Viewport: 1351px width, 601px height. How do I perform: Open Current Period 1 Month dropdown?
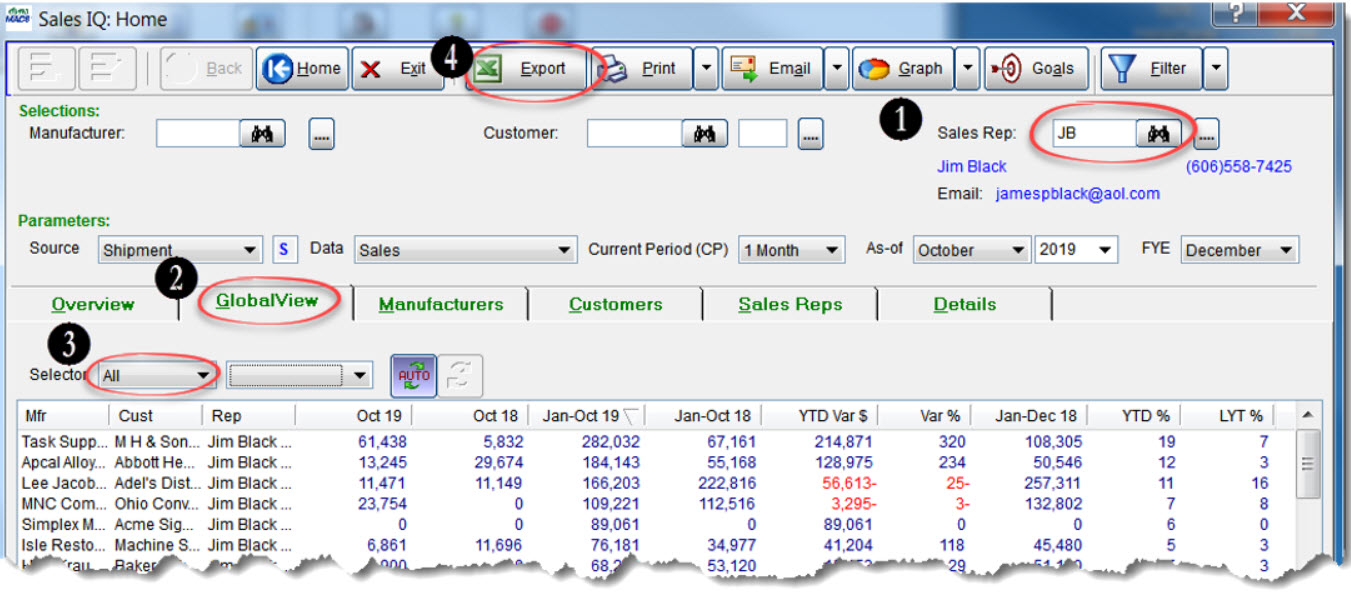click(x=791, y=250)
